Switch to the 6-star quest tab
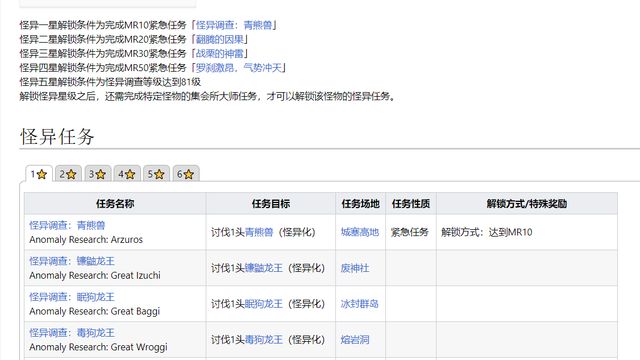The image size is (640, 360). 186,174
